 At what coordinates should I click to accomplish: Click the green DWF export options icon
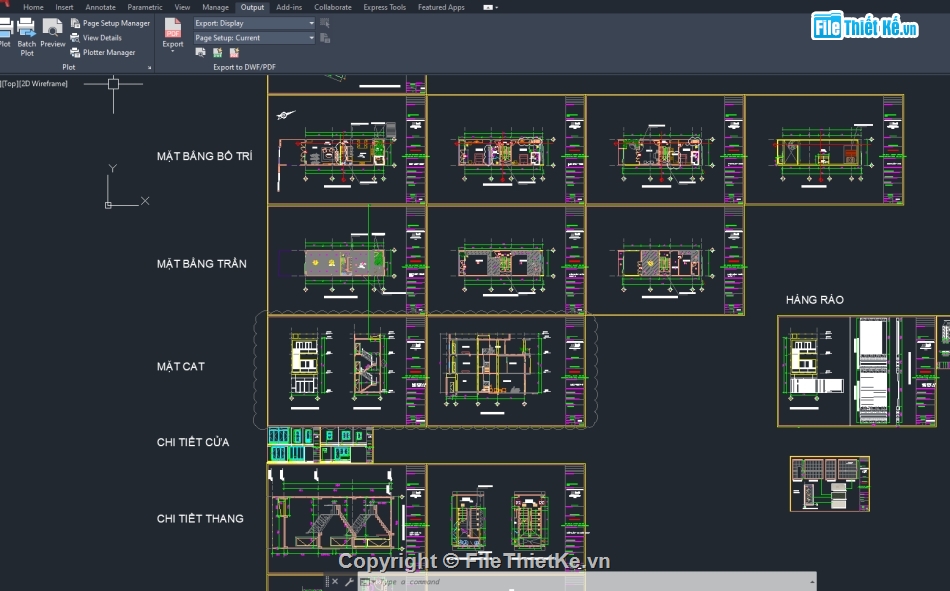point(218,53)
